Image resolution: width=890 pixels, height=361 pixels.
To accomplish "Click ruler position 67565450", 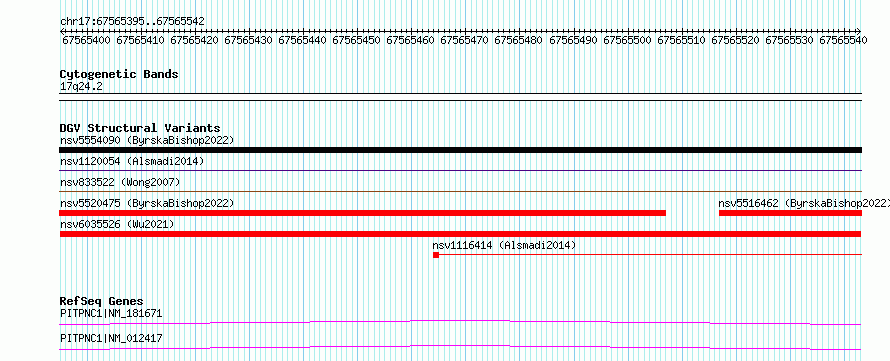I will point(356,40).
